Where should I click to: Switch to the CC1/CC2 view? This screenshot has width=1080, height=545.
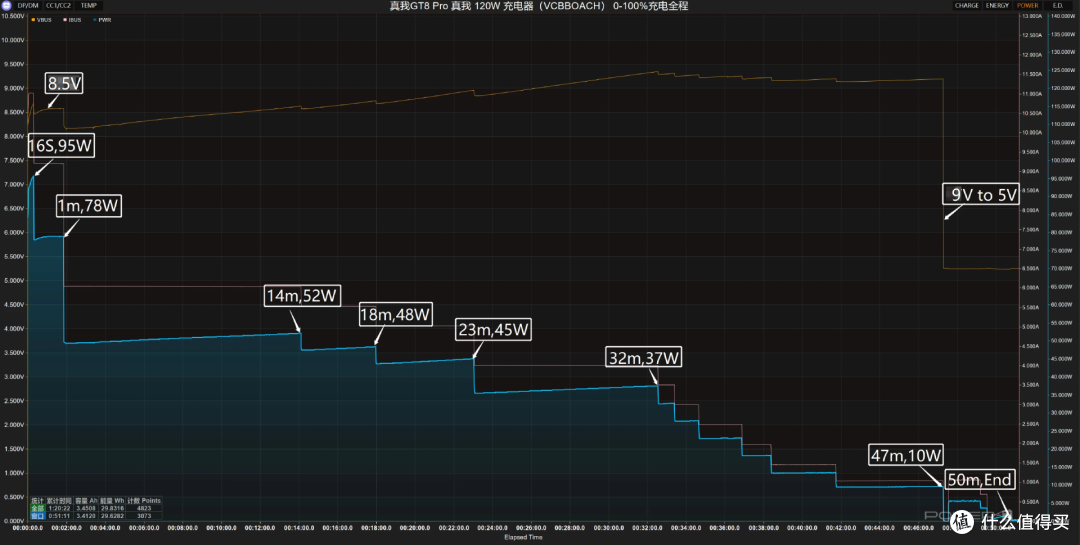tap(59, 6)
